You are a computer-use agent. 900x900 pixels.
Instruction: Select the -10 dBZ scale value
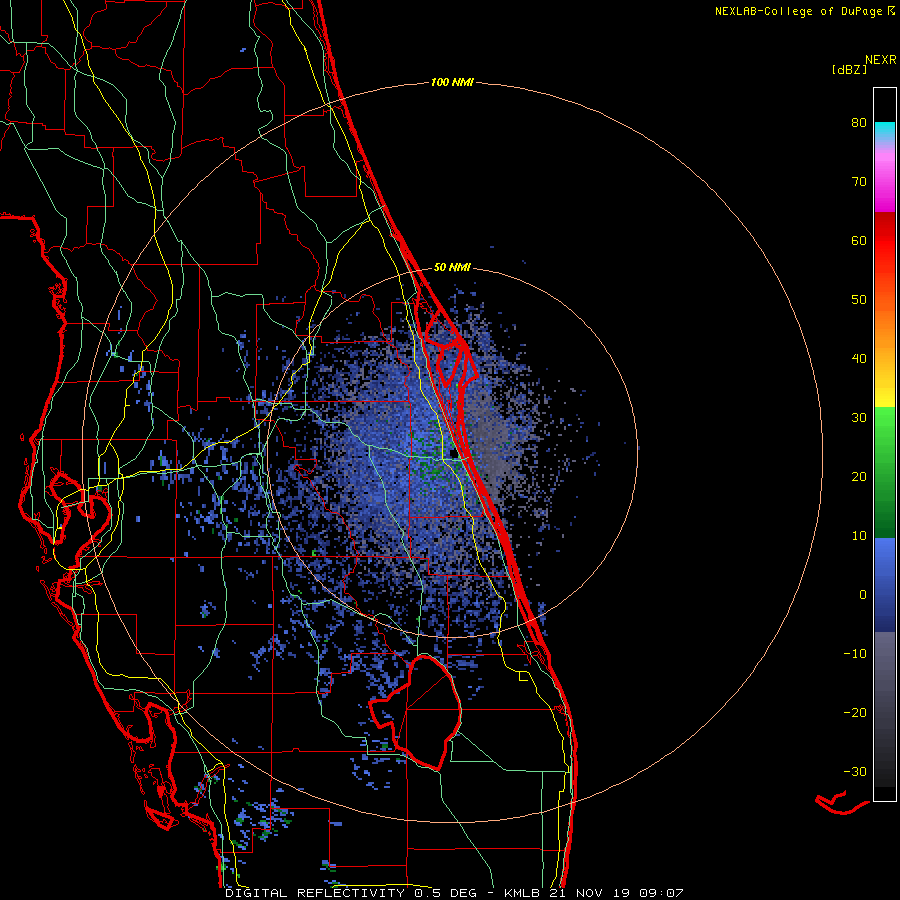click(x=855, y=654)
